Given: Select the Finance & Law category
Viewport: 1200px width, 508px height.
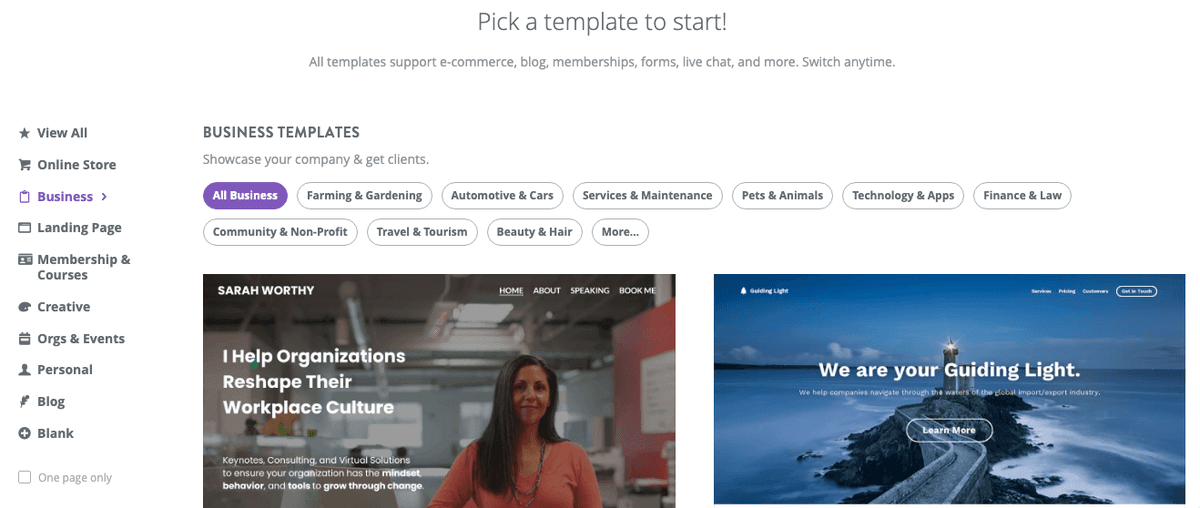Looking at the screenshot, I should [1022, 196].
